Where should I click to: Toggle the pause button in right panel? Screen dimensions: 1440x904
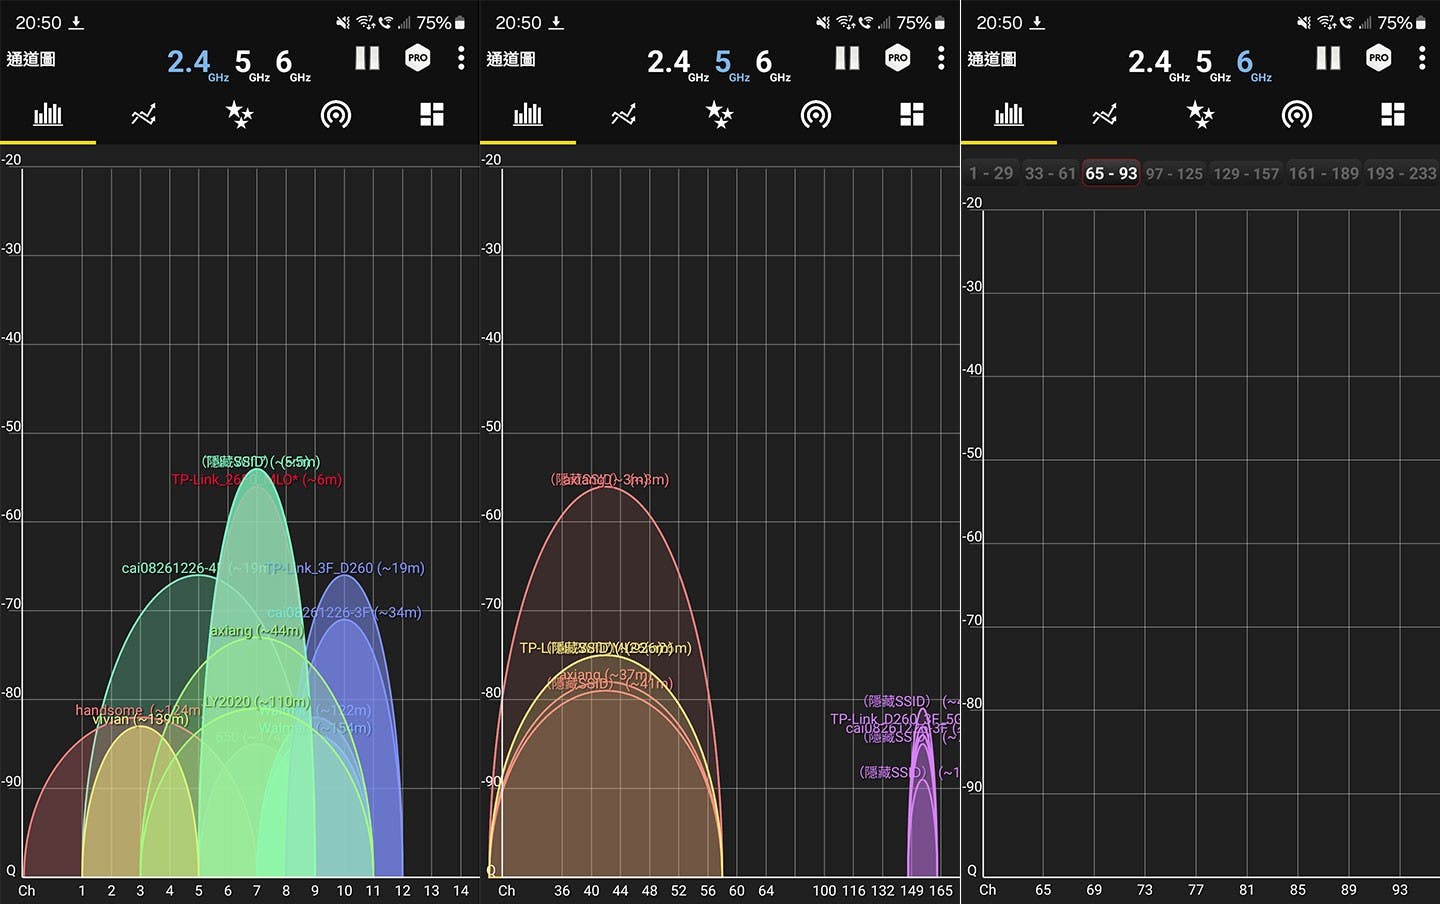[1328, 58]
